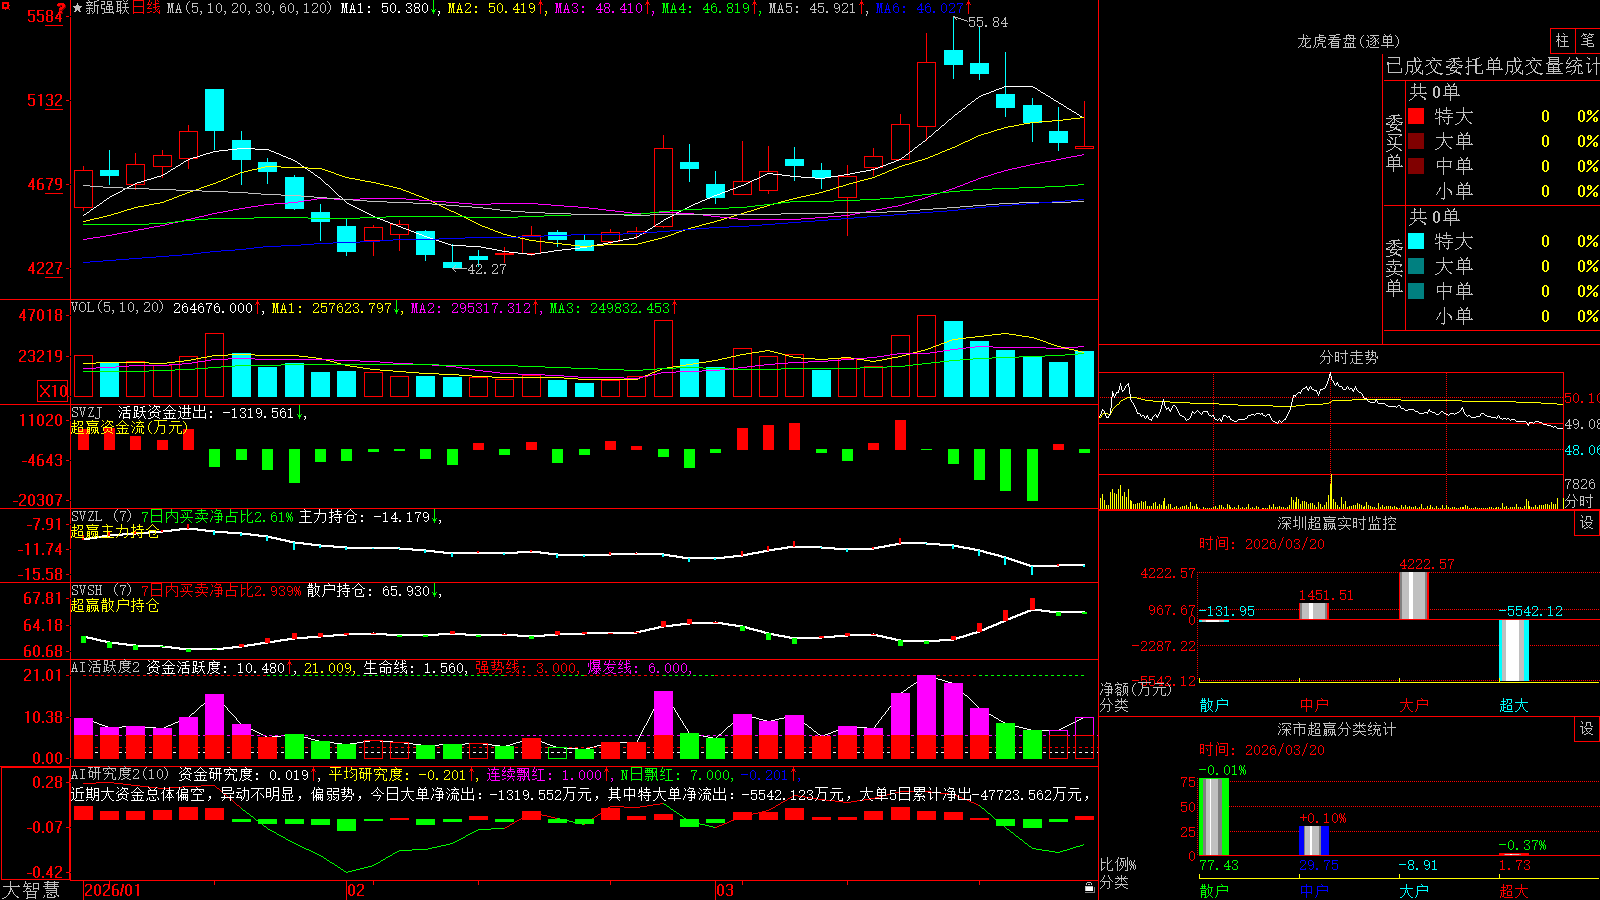Click the 42.27 low price annotation
Viewport: 1600px width, 900px height.
tap(486, 269)
